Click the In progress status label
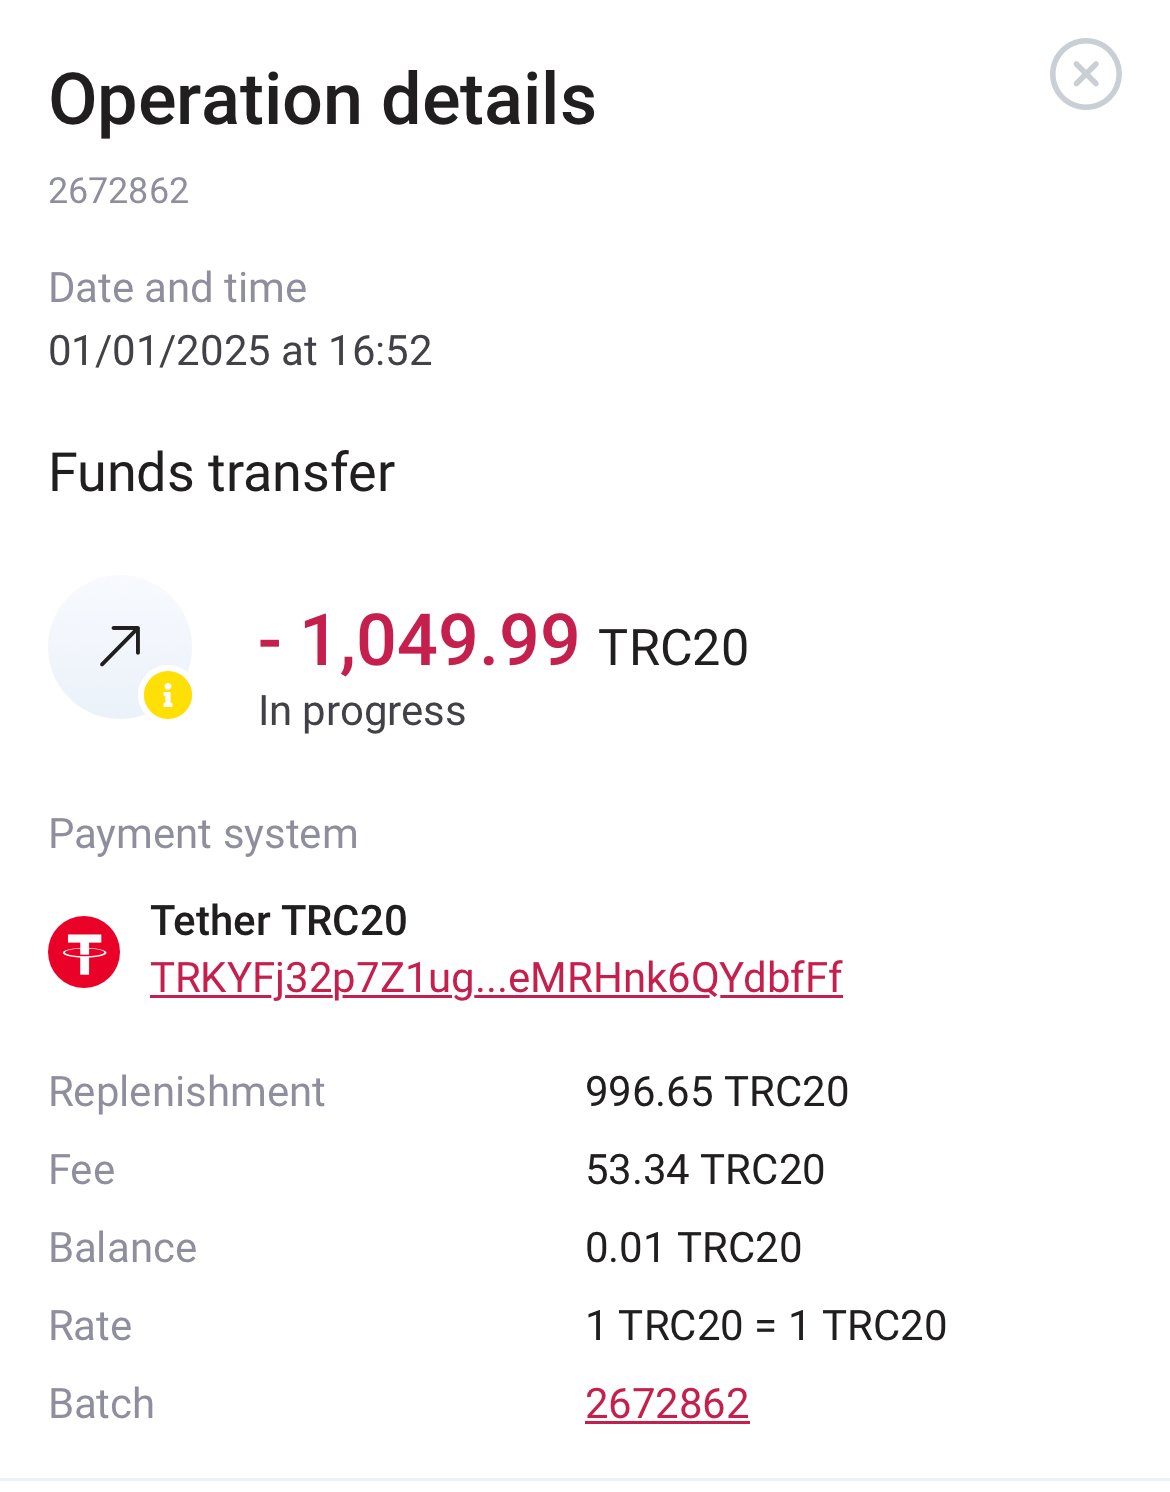The height and width of the screenshot is (1492, 1170). (x=362, y=711)
